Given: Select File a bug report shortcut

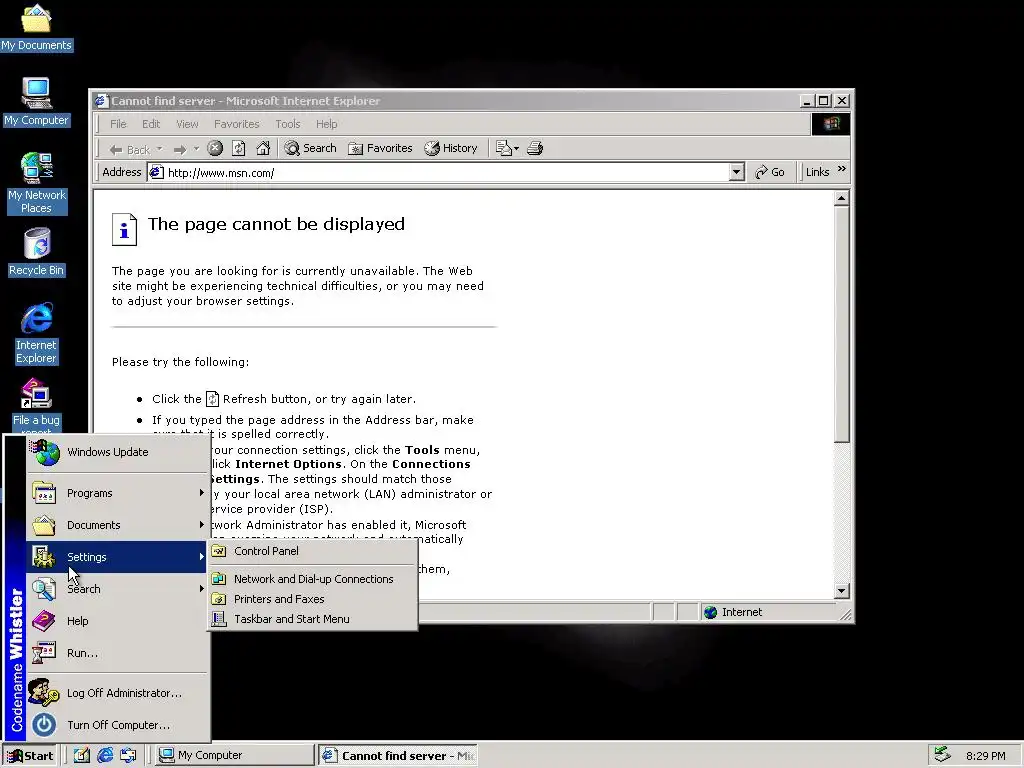Looking at the screenshot, I should tap(36, 405).
